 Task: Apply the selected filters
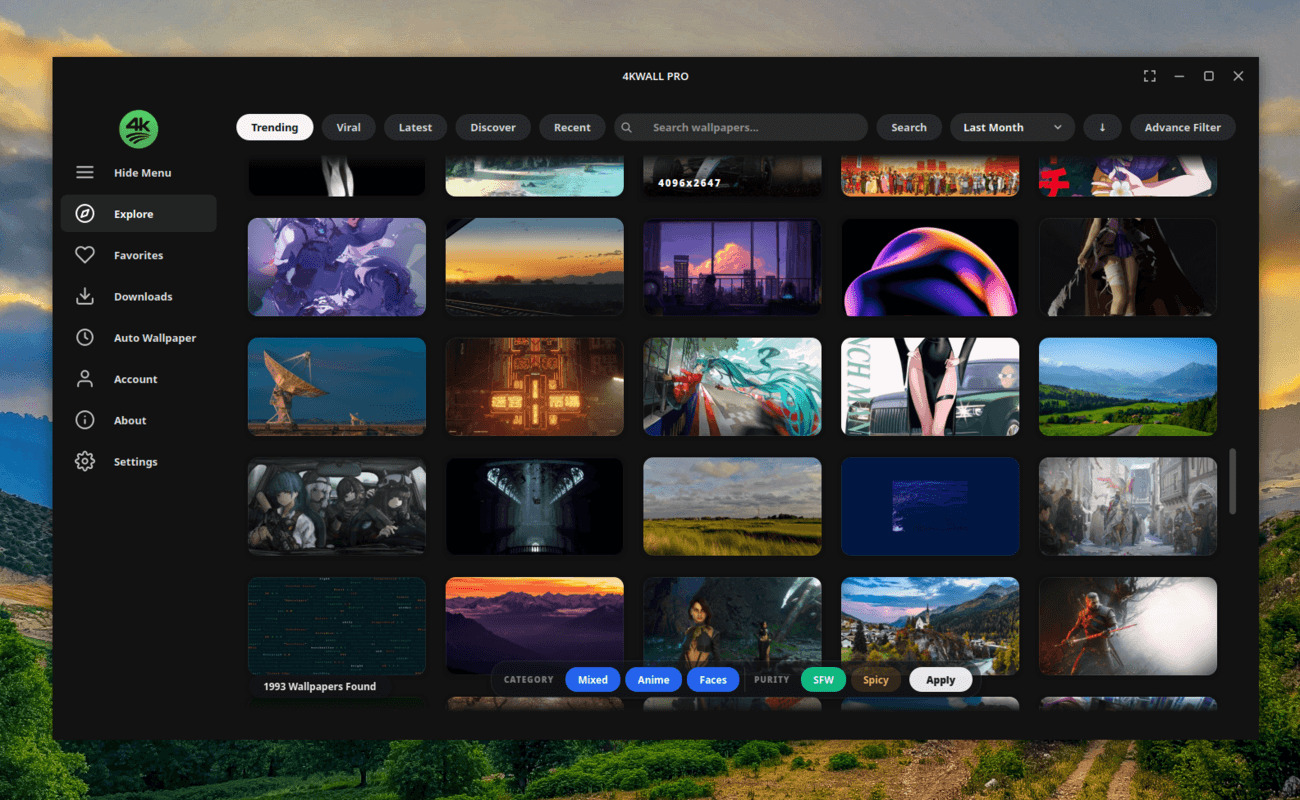941,680
